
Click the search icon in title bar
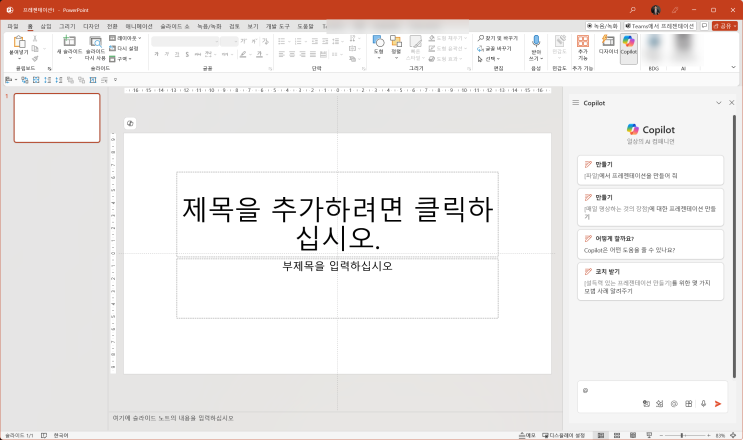click(x=633, y=9)
